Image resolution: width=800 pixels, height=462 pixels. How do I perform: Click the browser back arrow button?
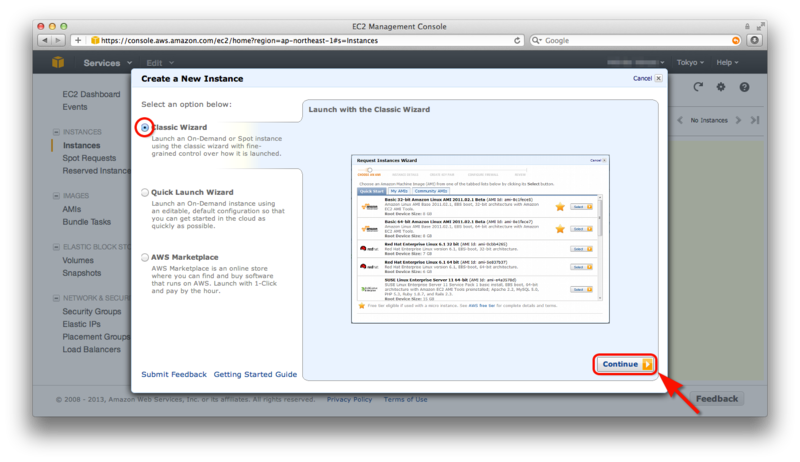pos(45,40)
